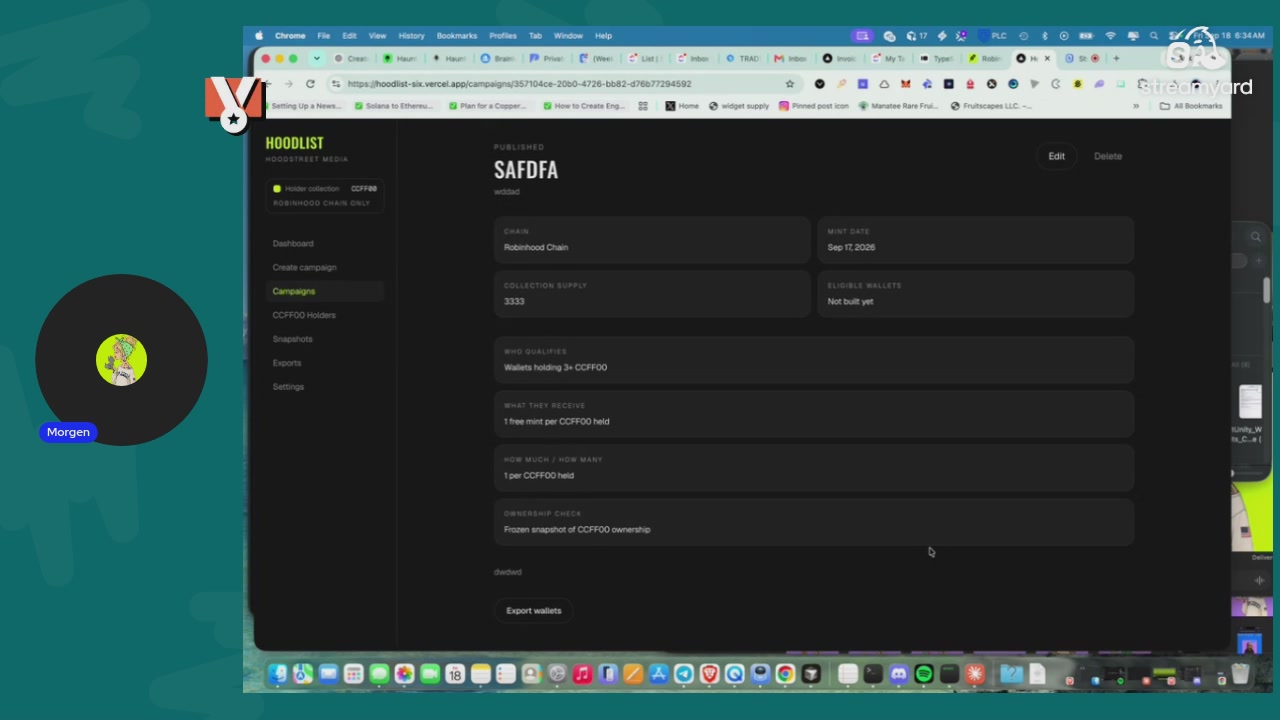This screenshot has width=1280, height=720.
Task: Switch to the TRAD browser tab
Action: coord(744,58)
